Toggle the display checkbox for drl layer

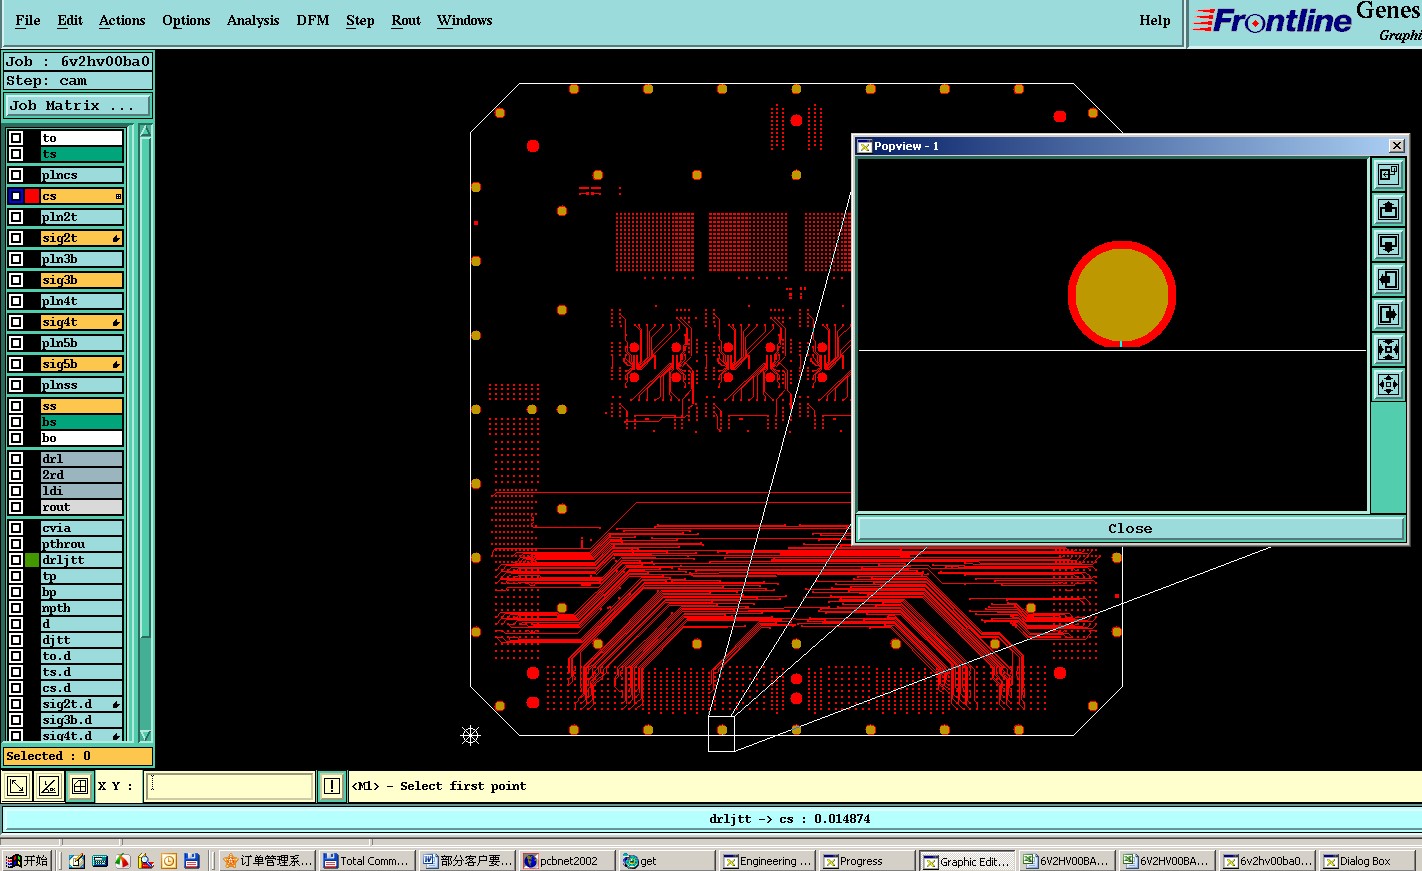(16, 459)
